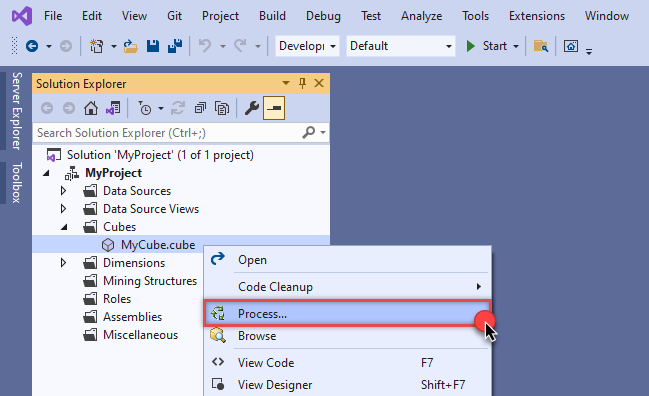This screenshot has width=649, height=396.
Task: Click the New Project toolbar icon
Action: pos(96,46)
